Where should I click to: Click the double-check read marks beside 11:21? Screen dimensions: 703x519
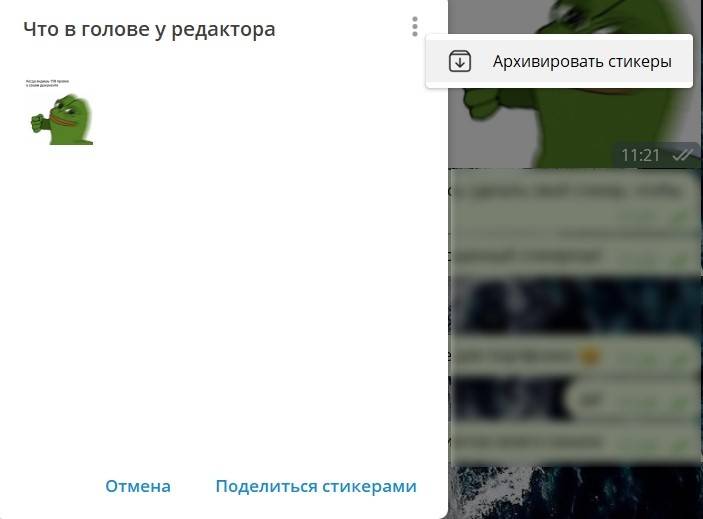(682, 155)
